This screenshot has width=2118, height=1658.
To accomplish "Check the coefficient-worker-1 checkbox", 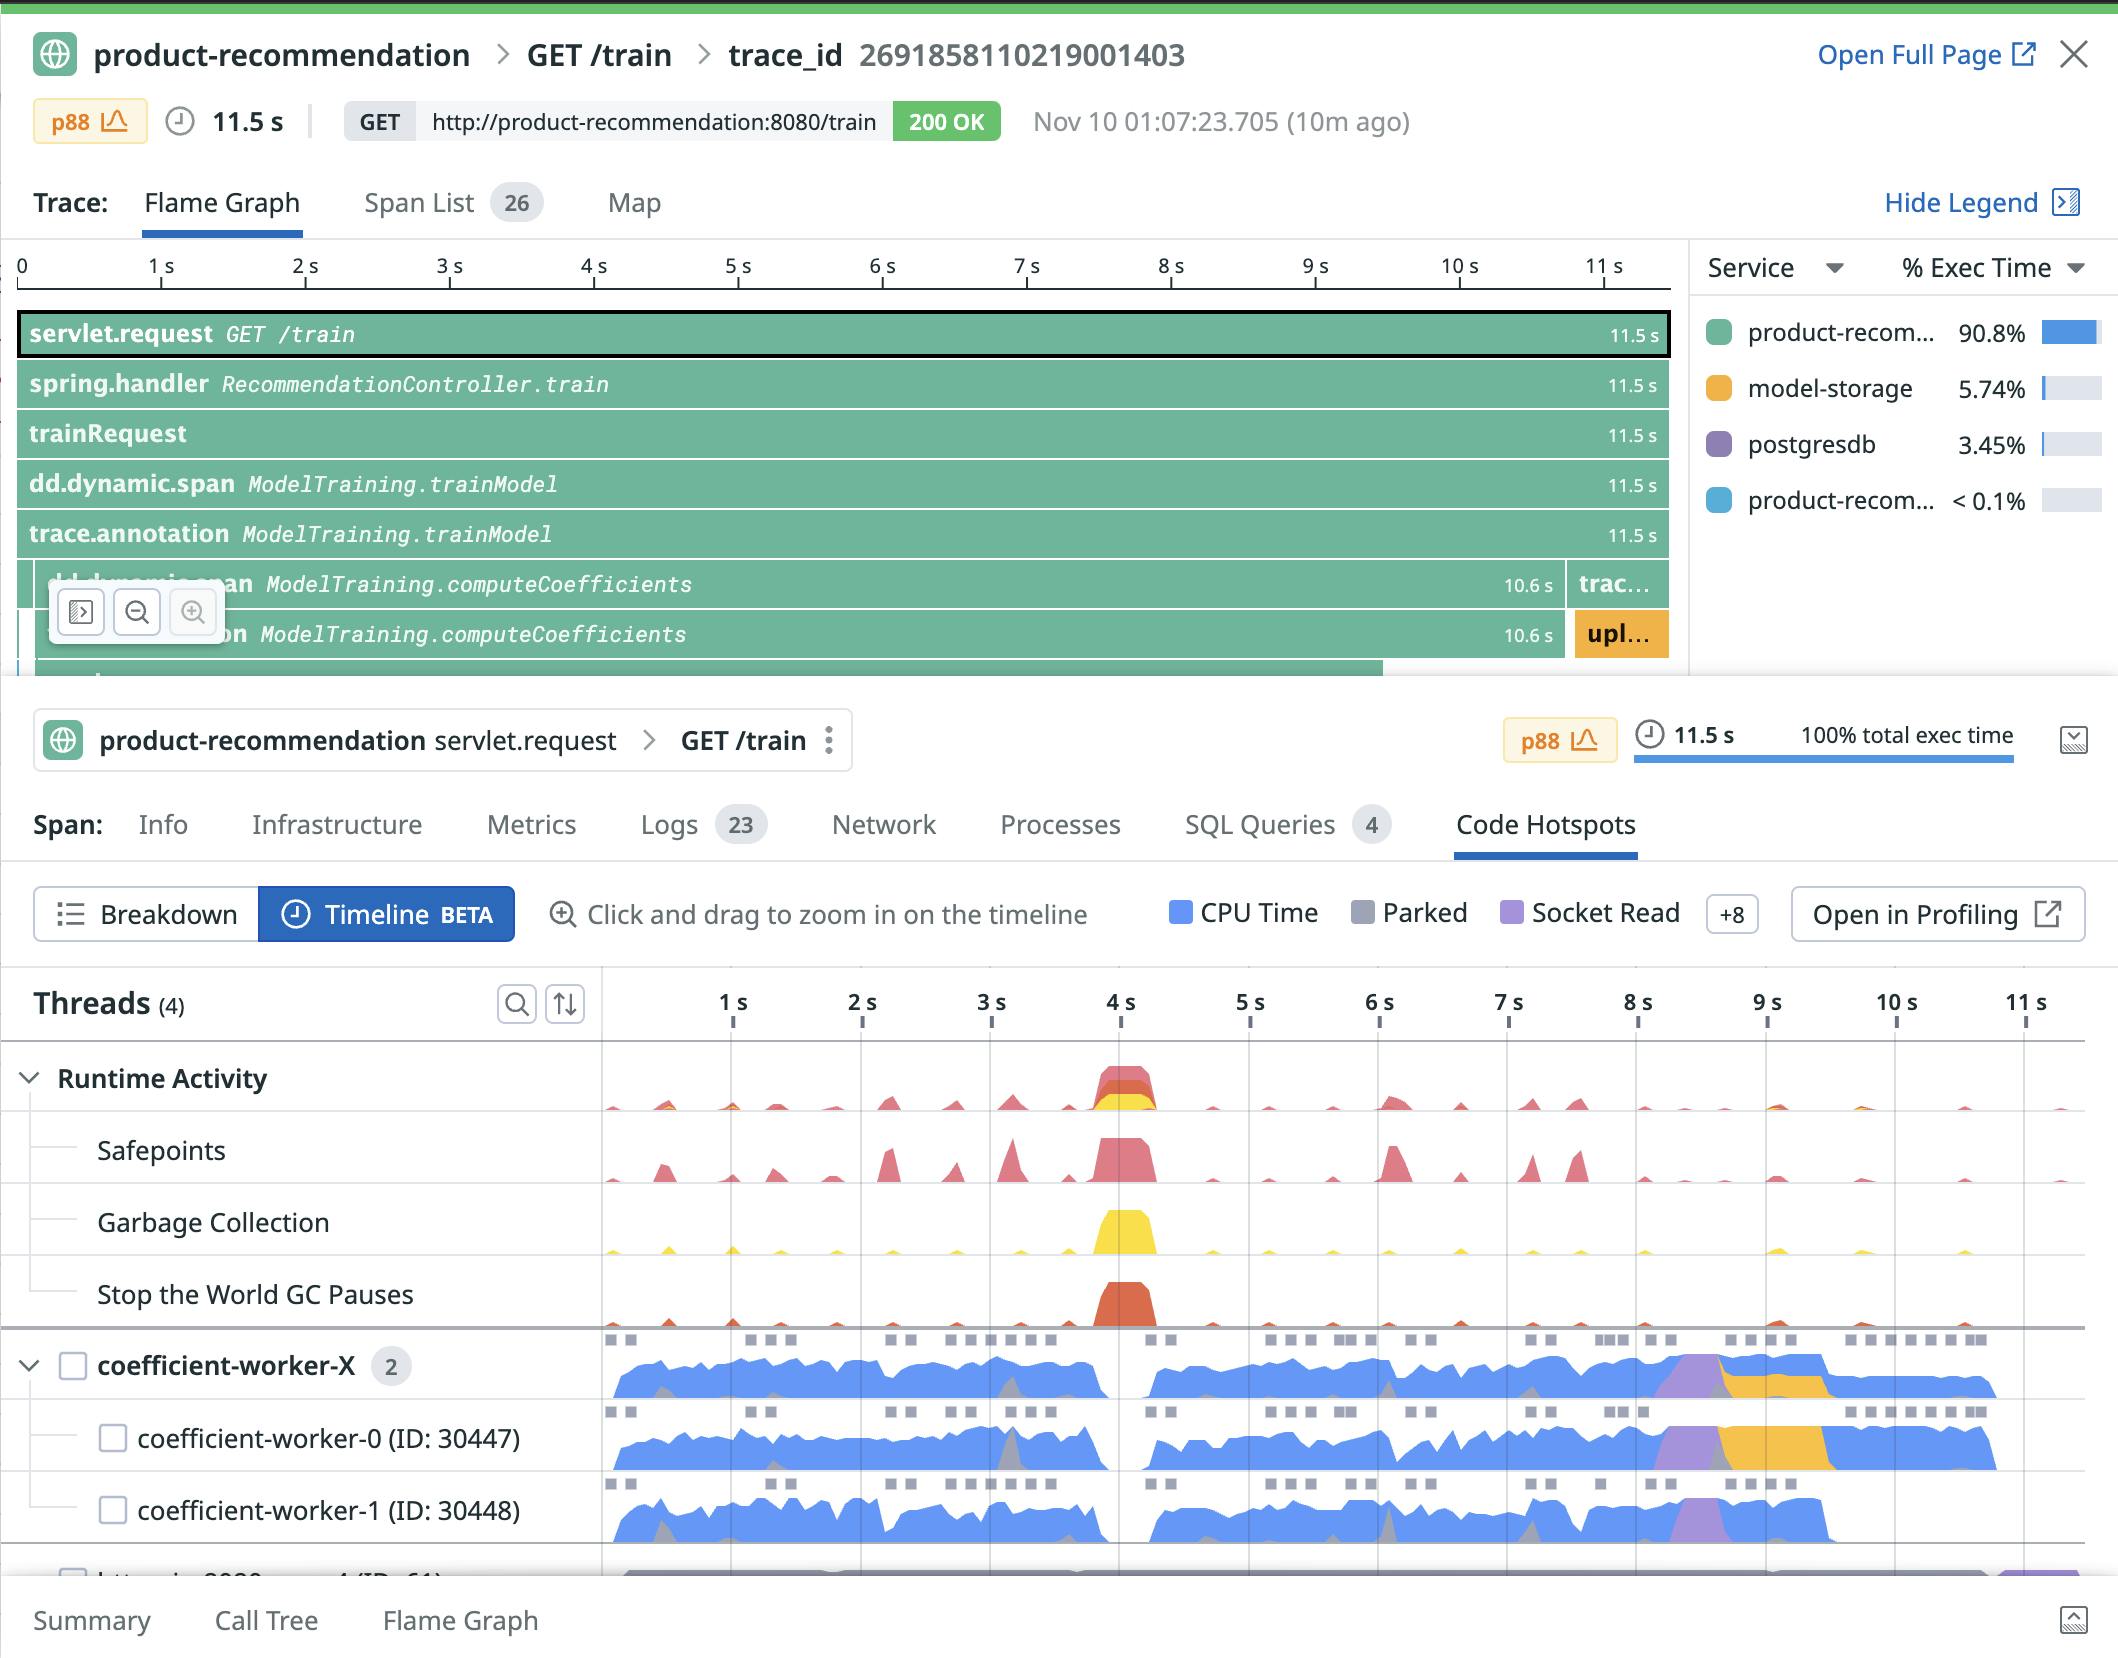I will (113, 1511).
